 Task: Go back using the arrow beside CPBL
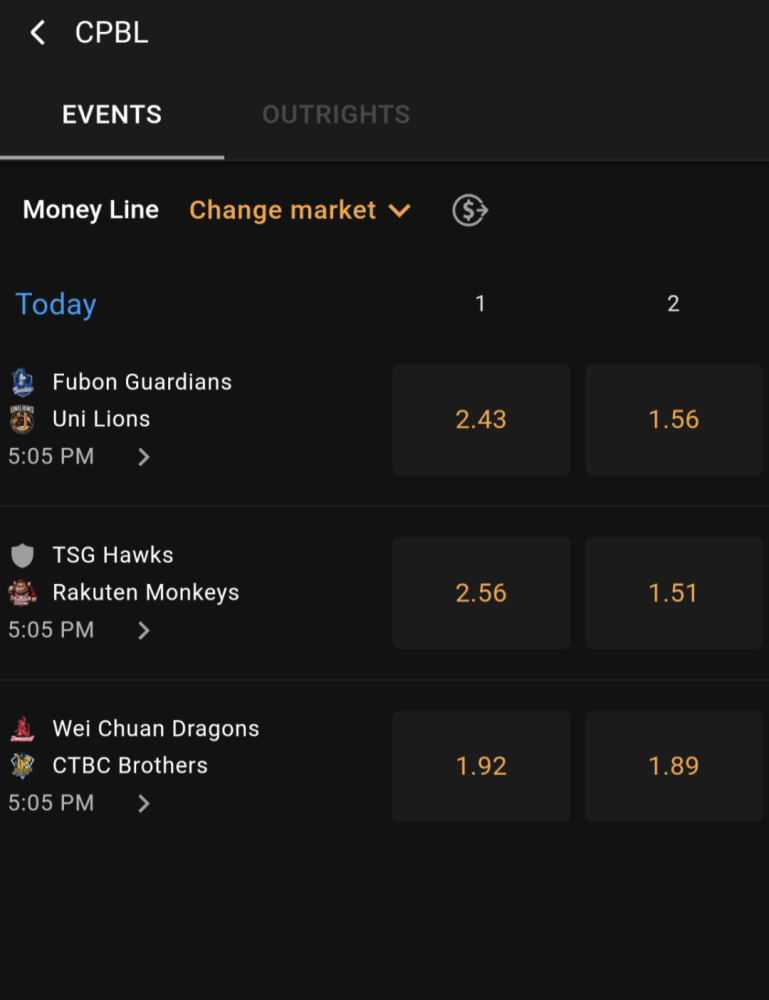(x=38, y=33)
